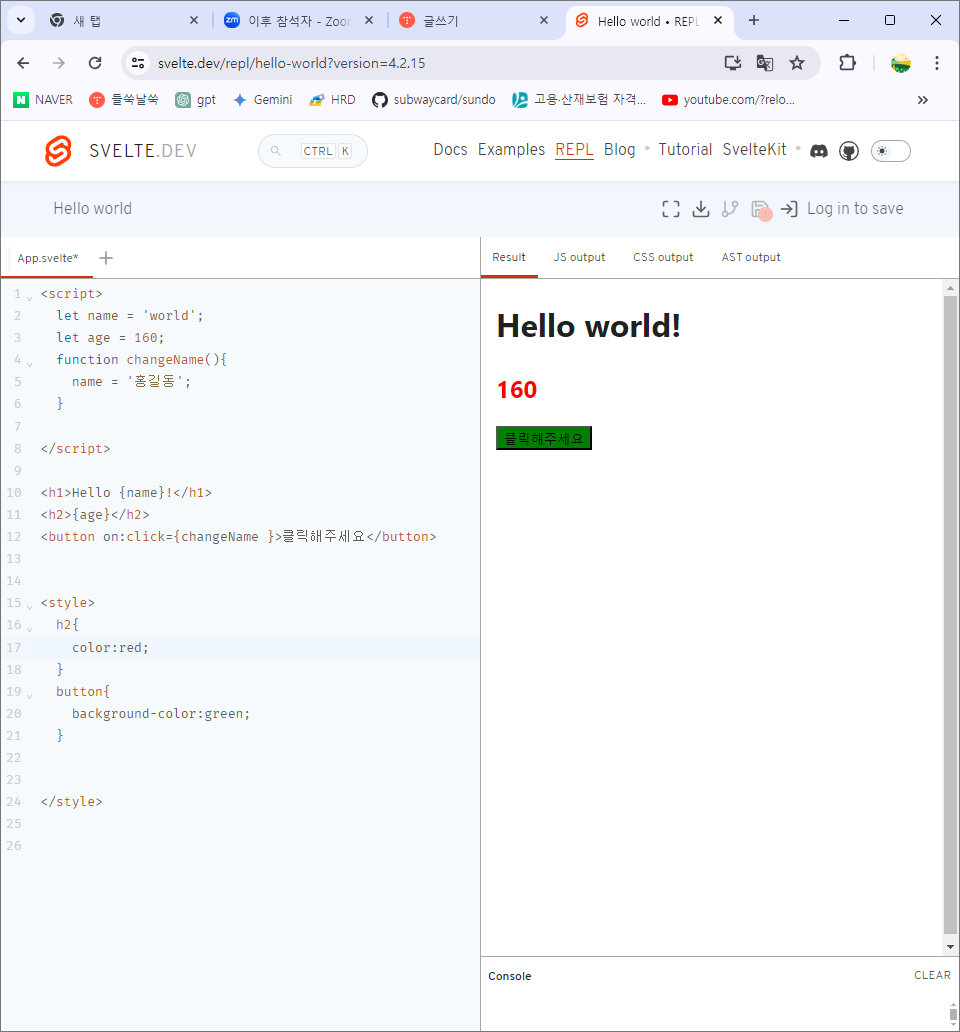
Task: Open the Chrome tab search dropdown
Action: click(21, 20)
